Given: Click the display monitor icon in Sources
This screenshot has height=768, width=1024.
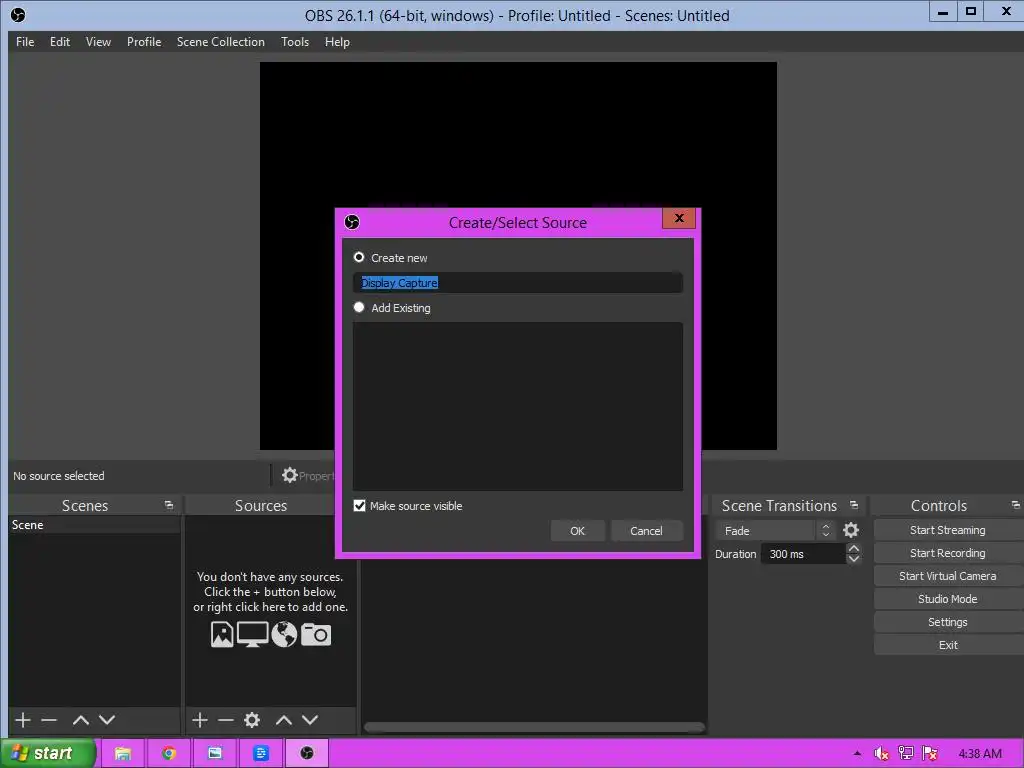Looking at the screenshot, I should click(x=253, y=634).
